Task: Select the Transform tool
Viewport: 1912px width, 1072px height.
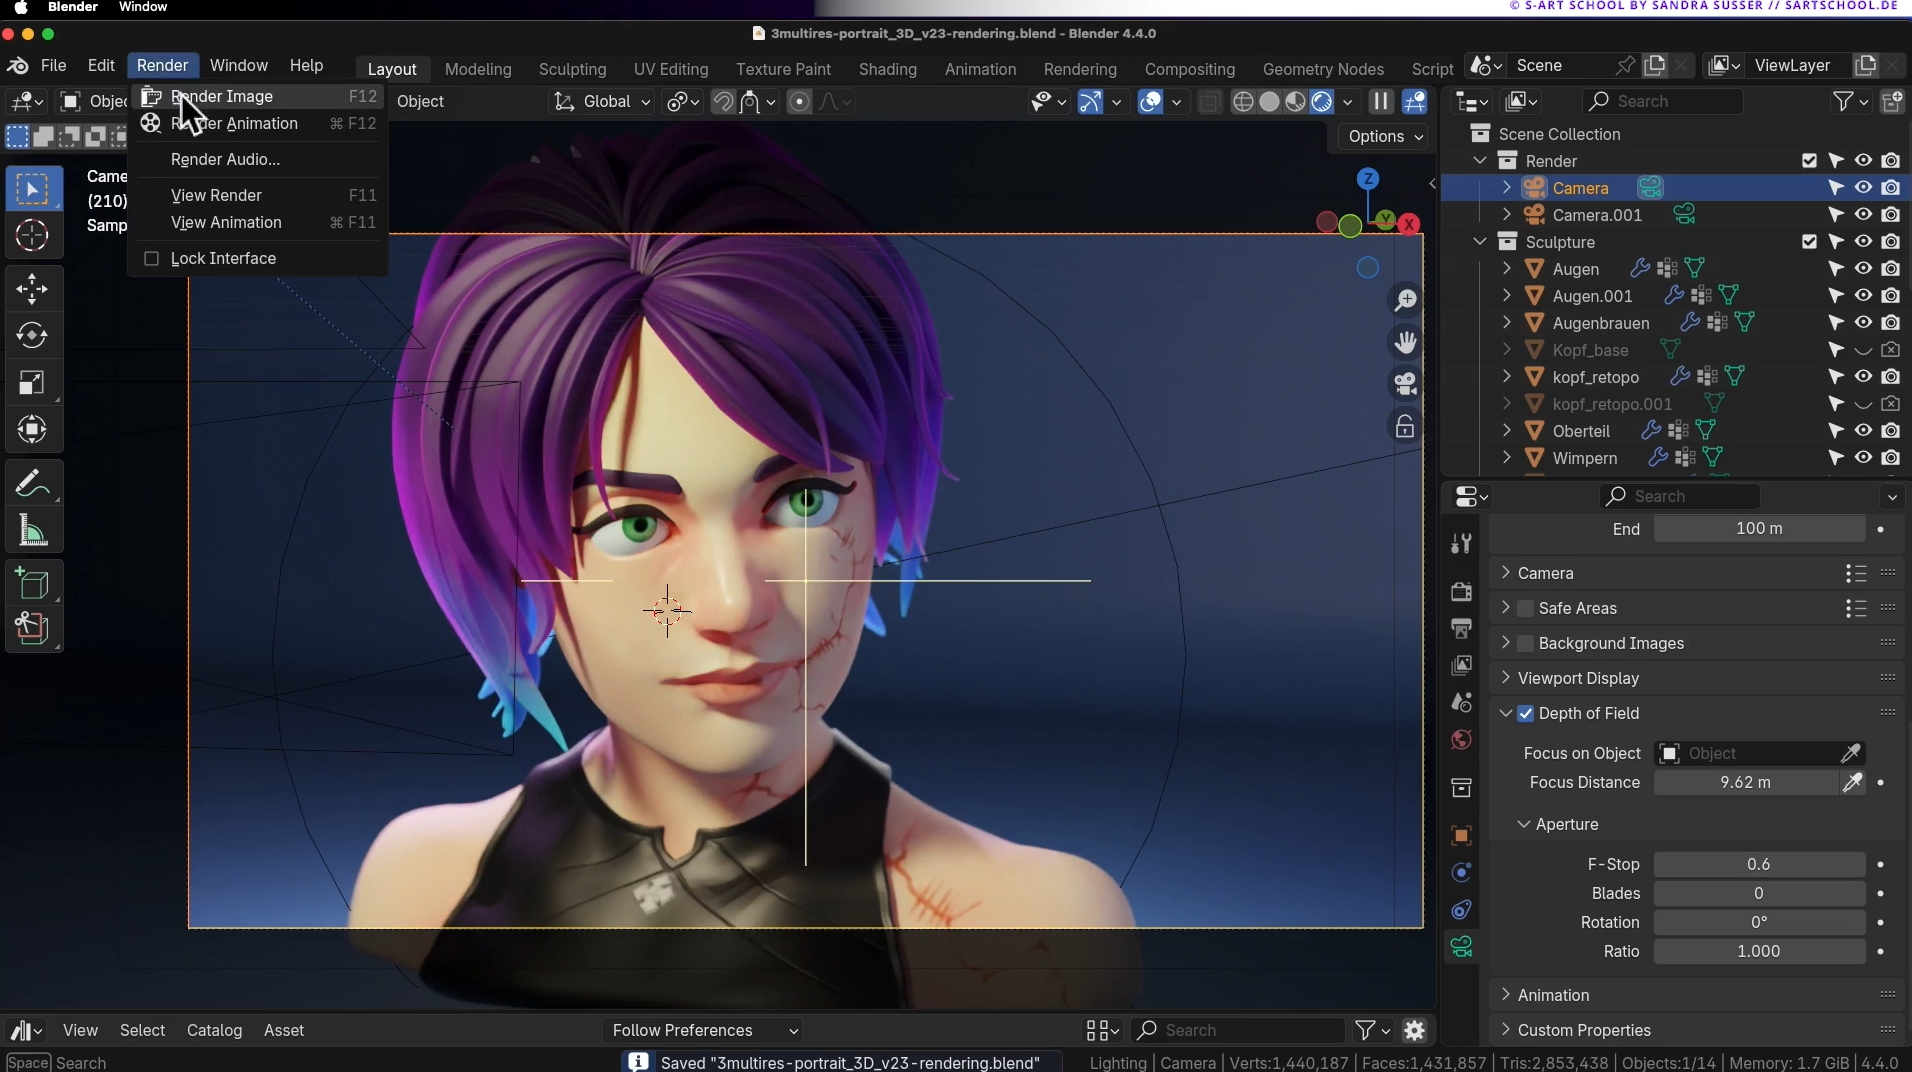Action: (x=32, y=429)
